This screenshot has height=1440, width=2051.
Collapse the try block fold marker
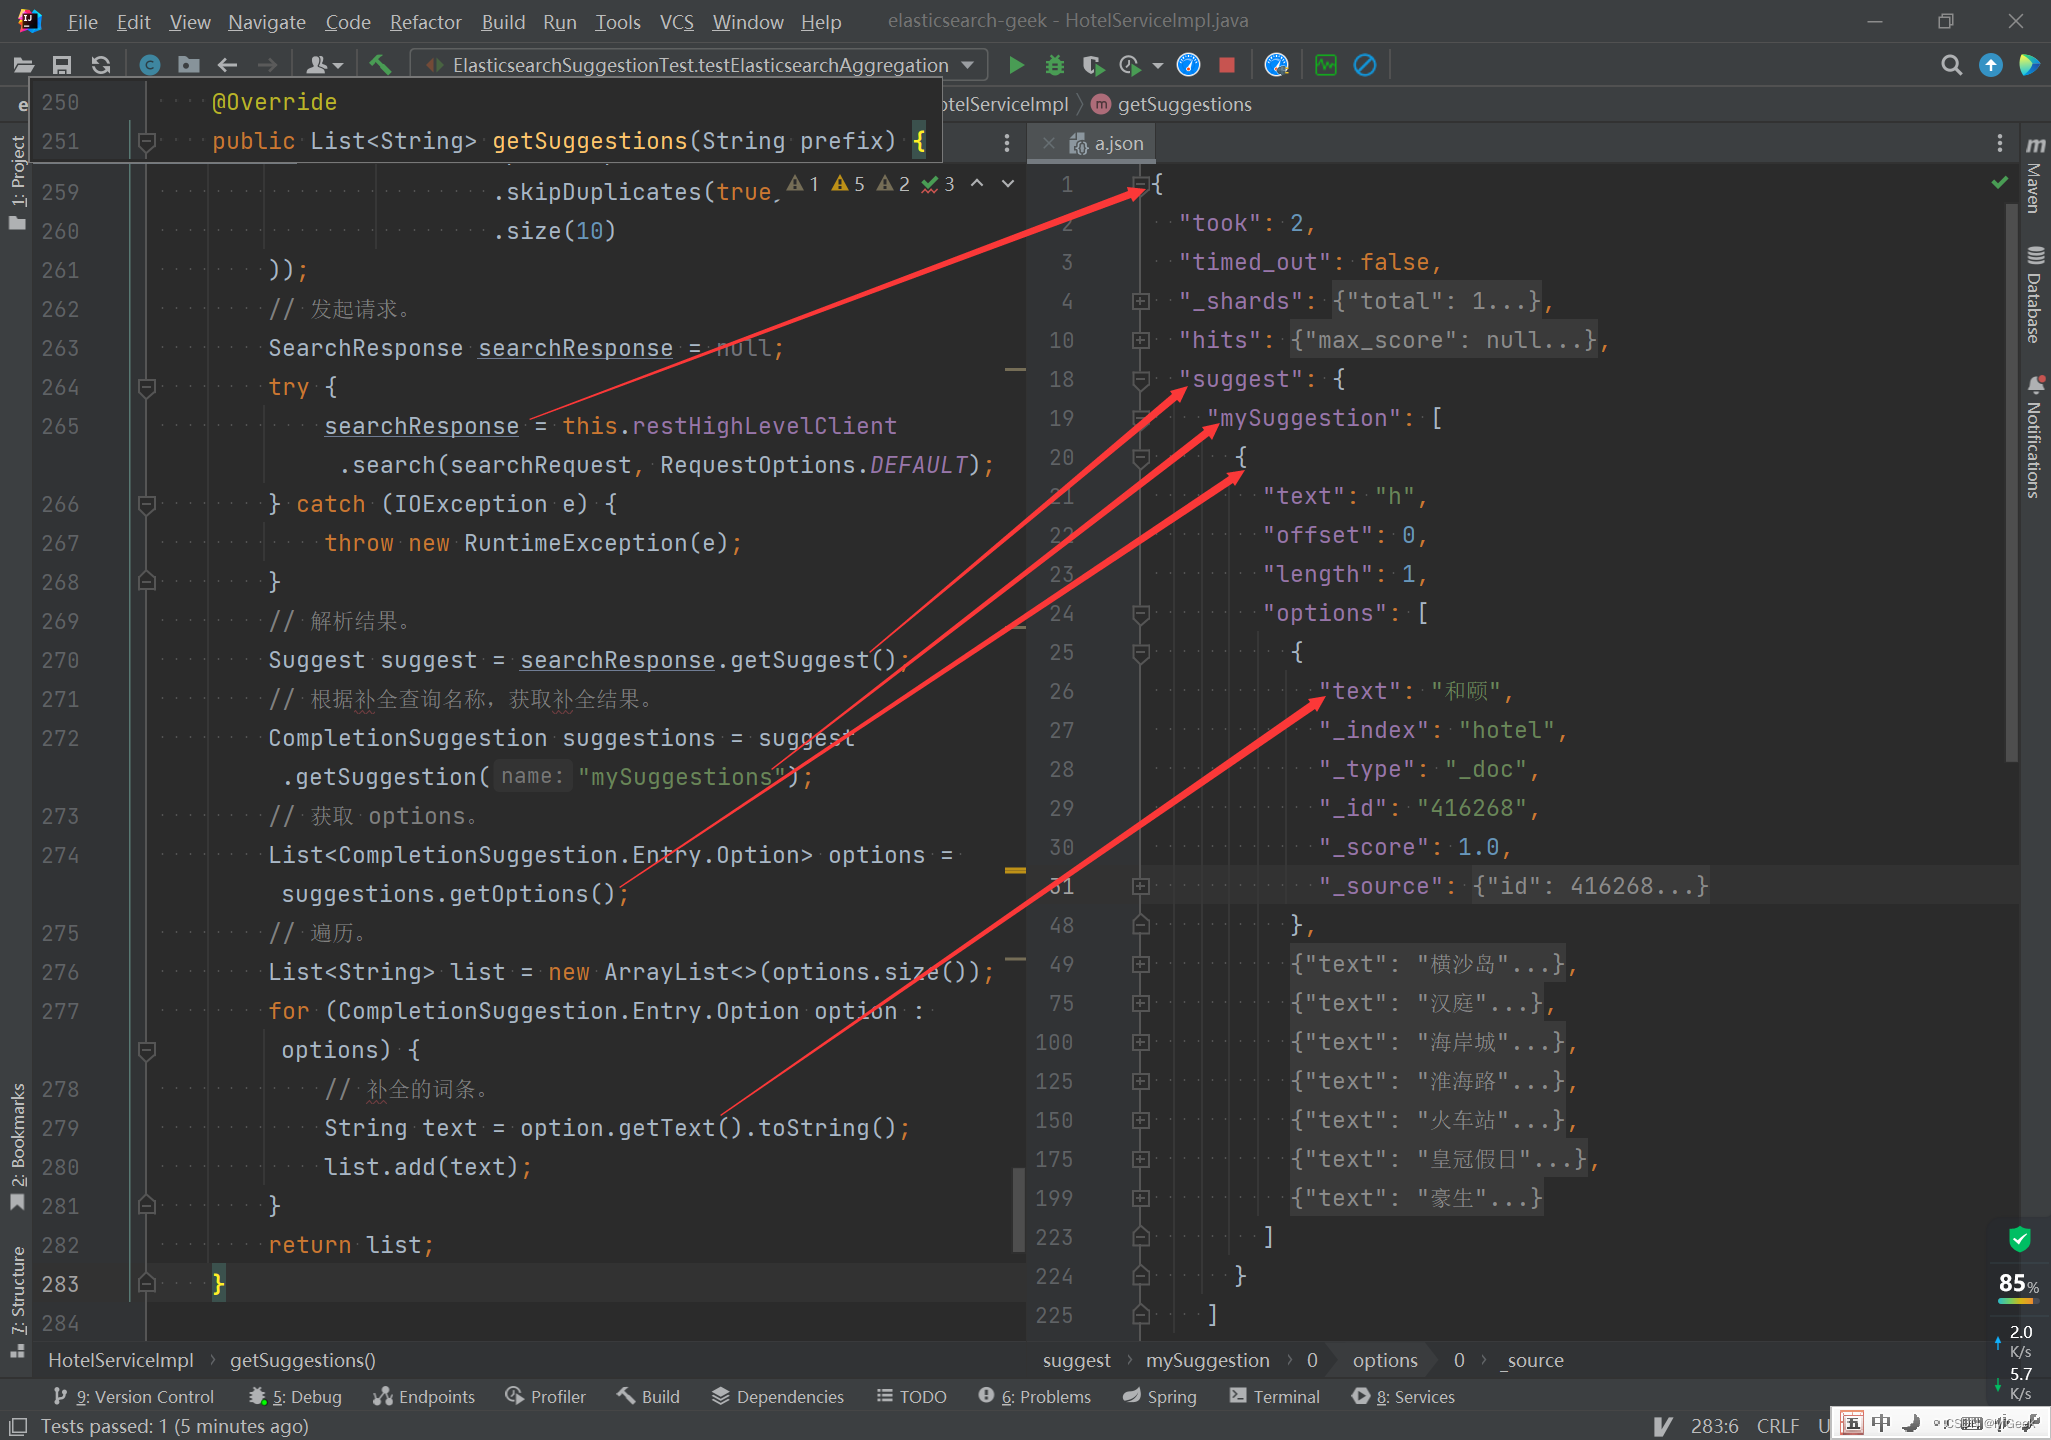[147, 387]
